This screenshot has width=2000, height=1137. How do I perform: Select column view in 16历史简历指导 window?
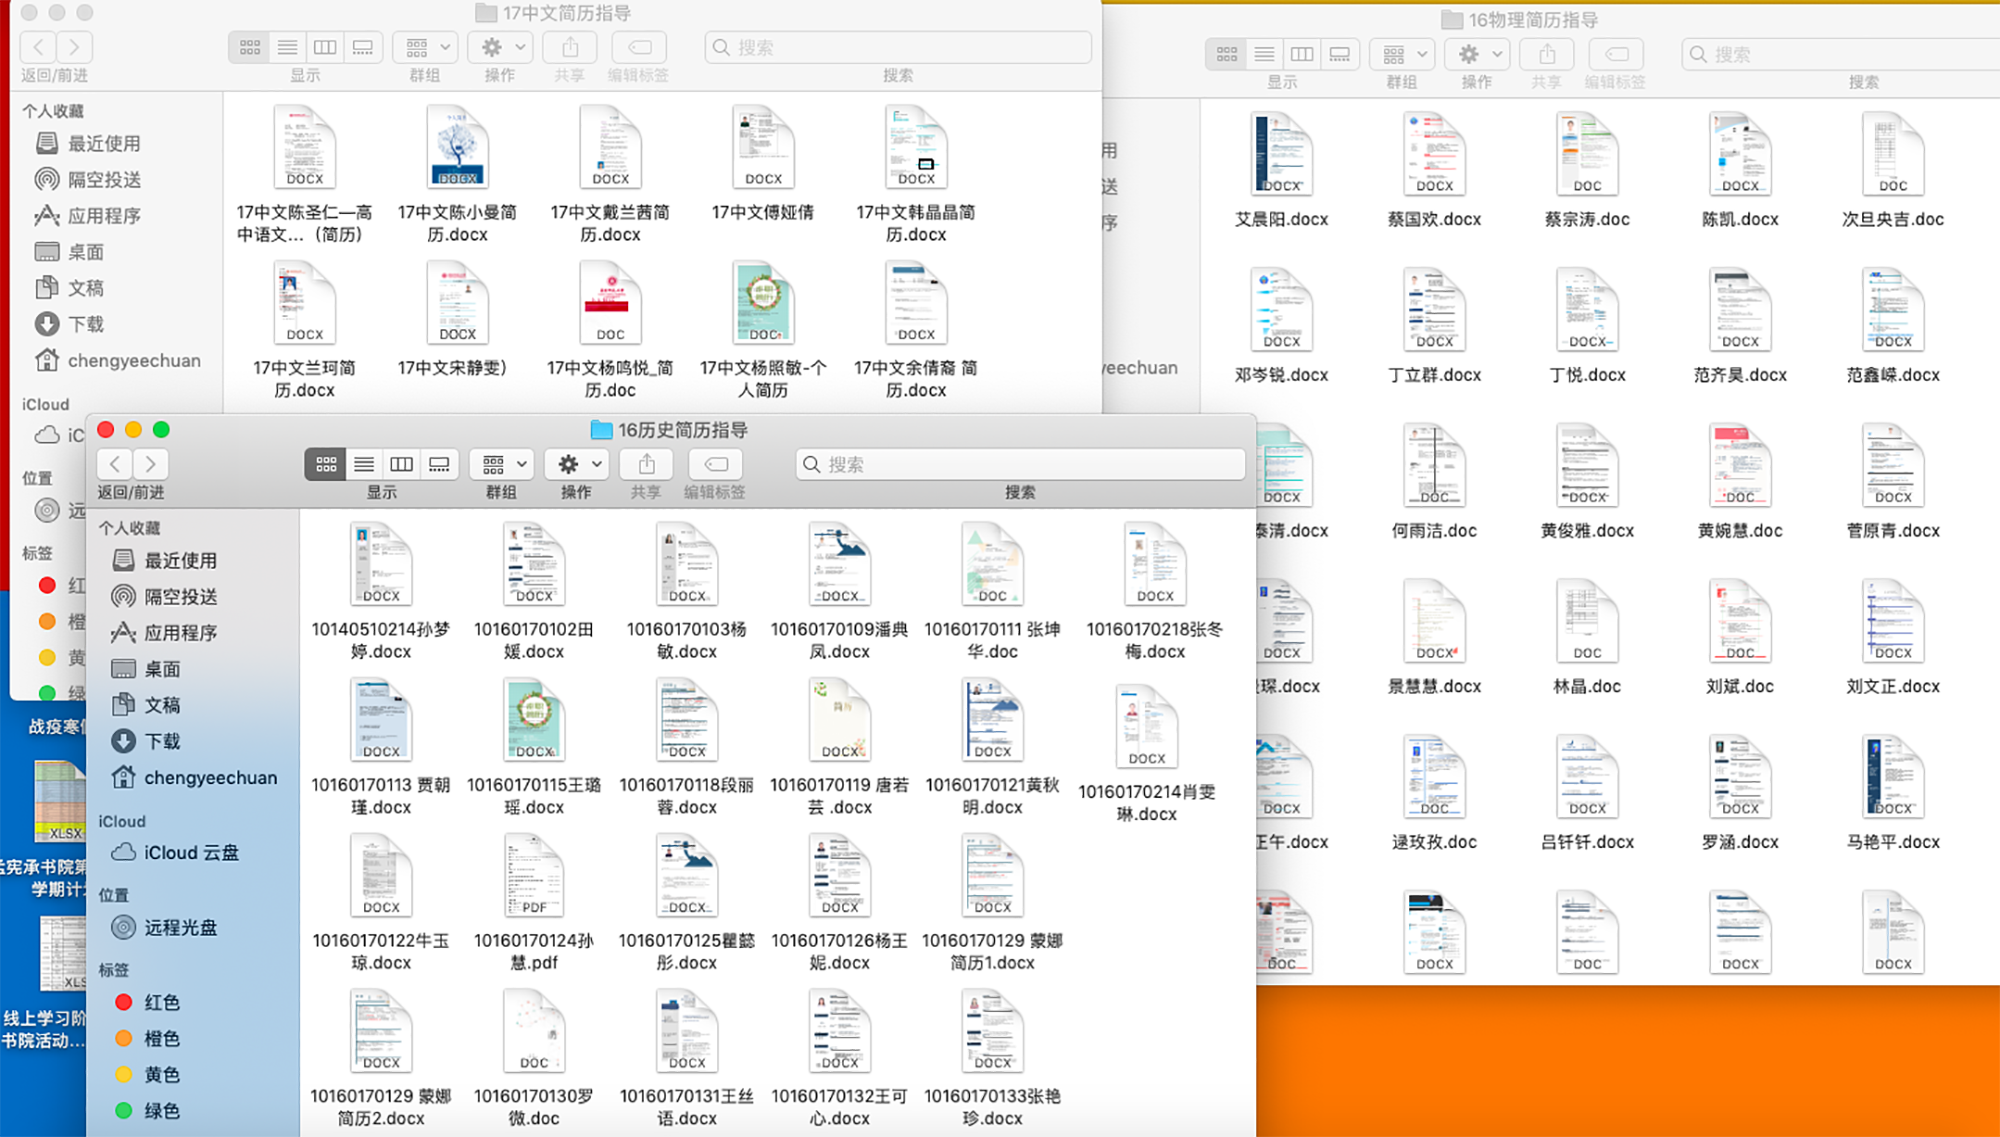[x=401, y=464]
